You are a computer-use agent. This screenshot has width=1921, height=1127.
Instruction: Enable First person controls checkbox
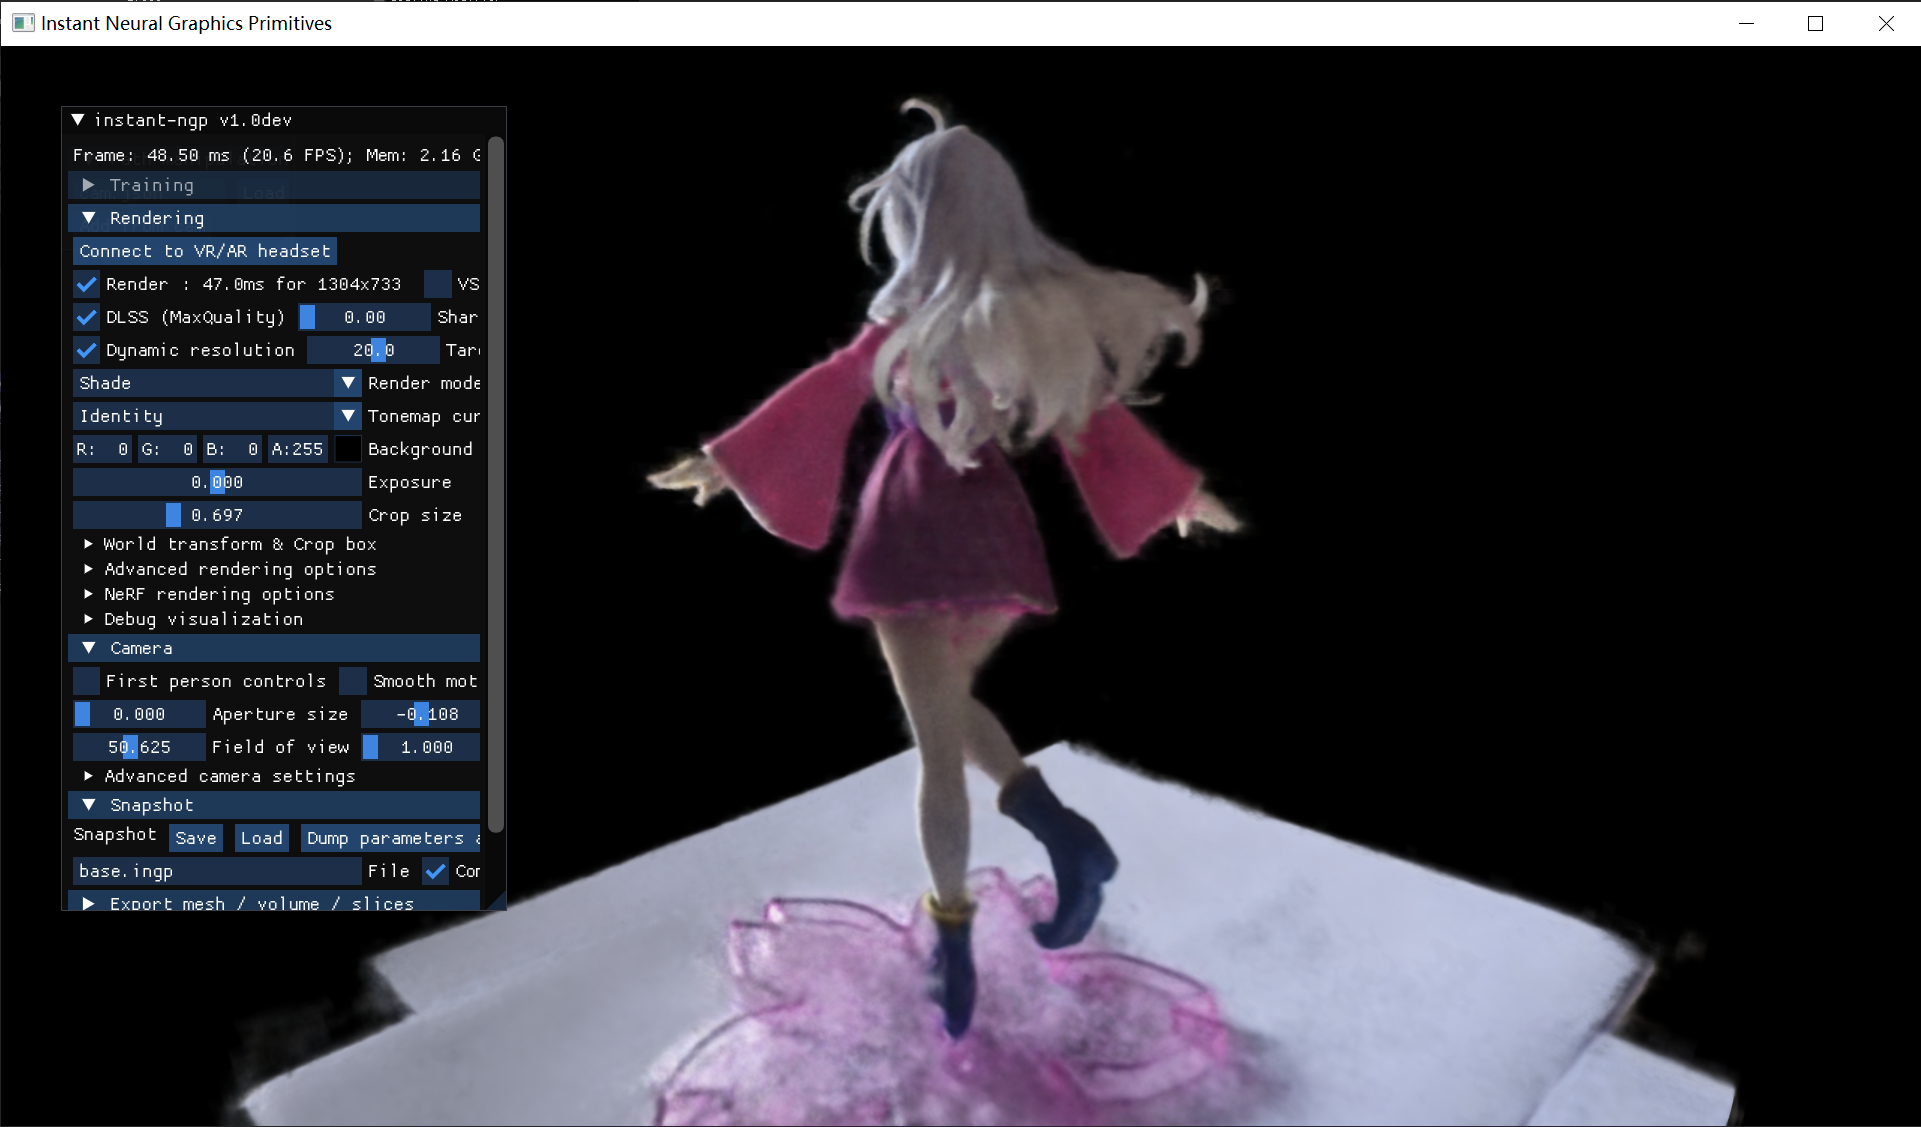87,681
